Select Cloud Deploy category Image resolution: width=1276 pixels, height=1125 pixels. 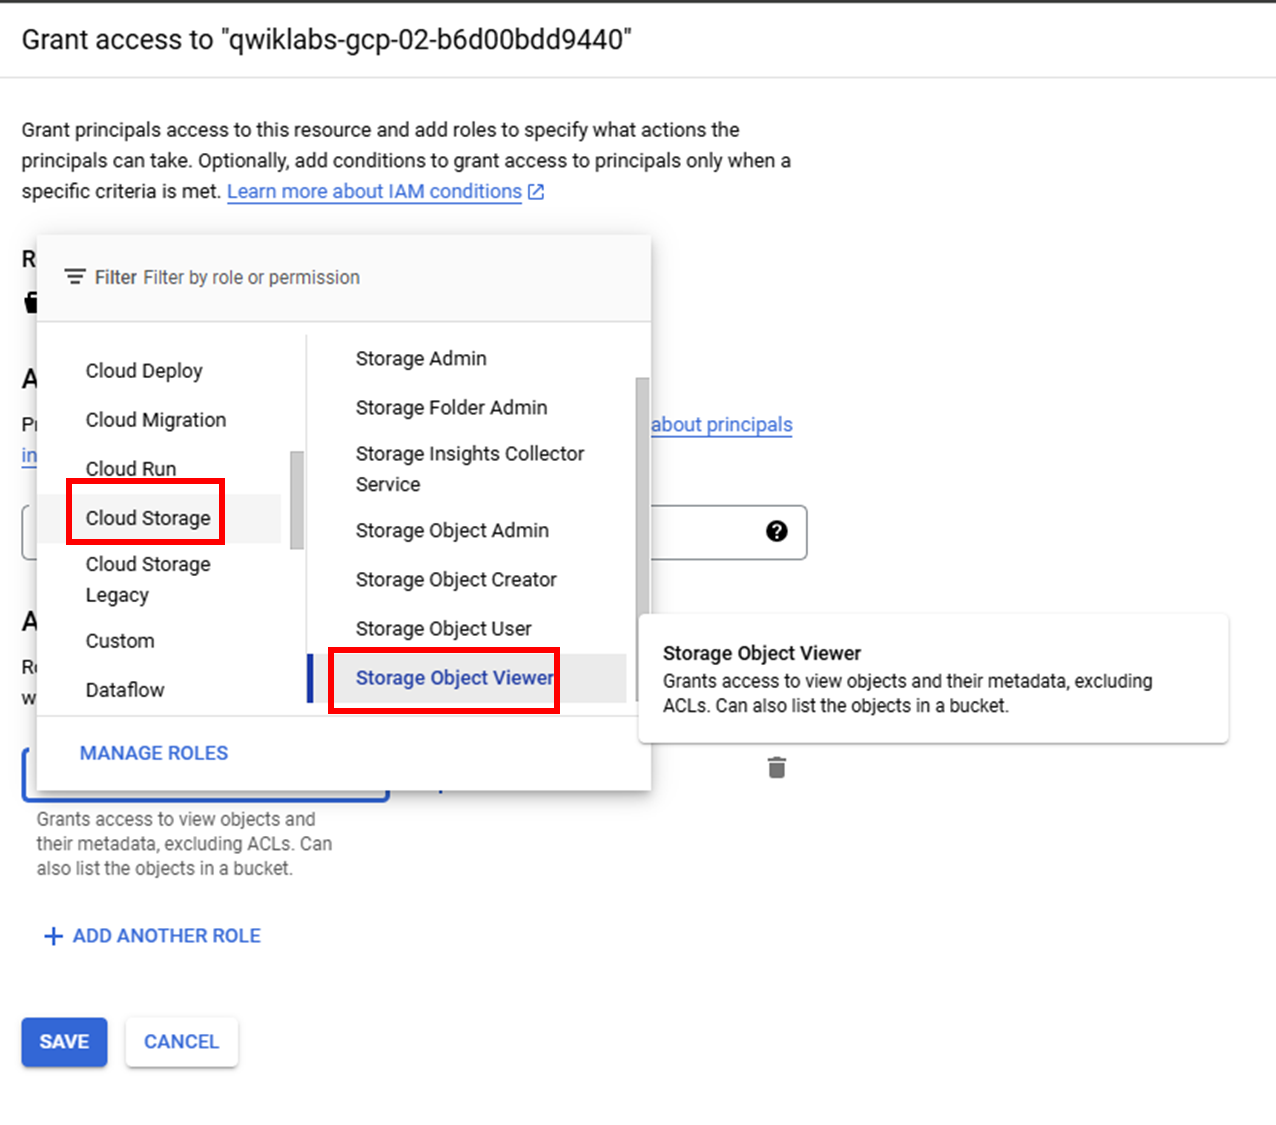144,370
